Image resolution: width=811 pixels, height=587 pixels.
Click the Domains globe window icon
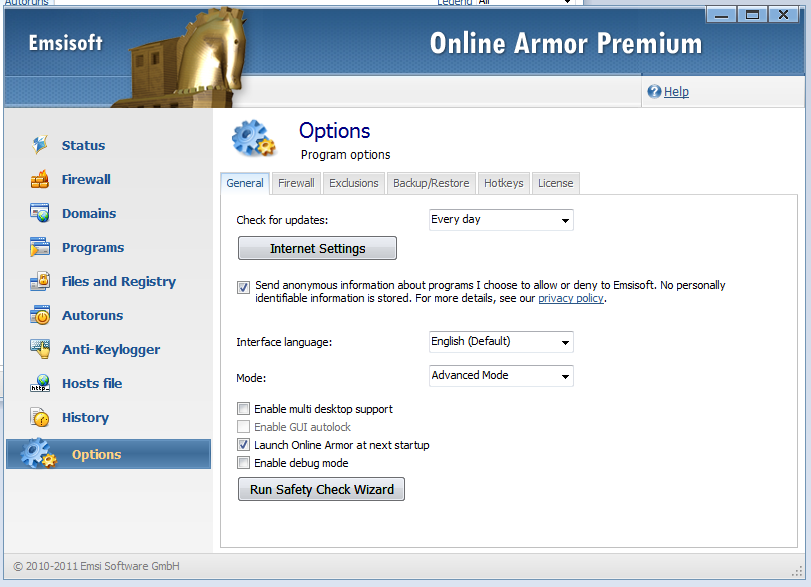point(40,213)
